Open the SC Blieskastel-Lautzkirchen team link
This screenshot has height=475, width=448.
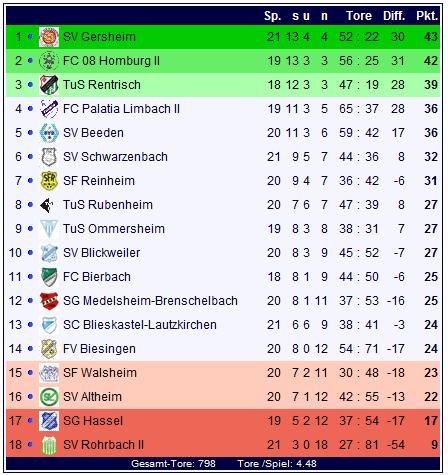pyautogui.click(x=140, y=325)
